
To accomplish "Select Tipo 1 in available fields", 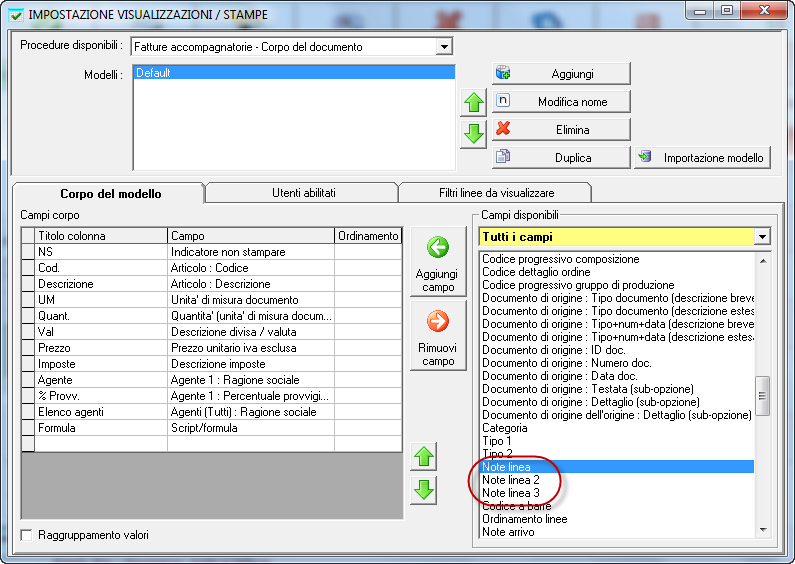I will [617, 441].
